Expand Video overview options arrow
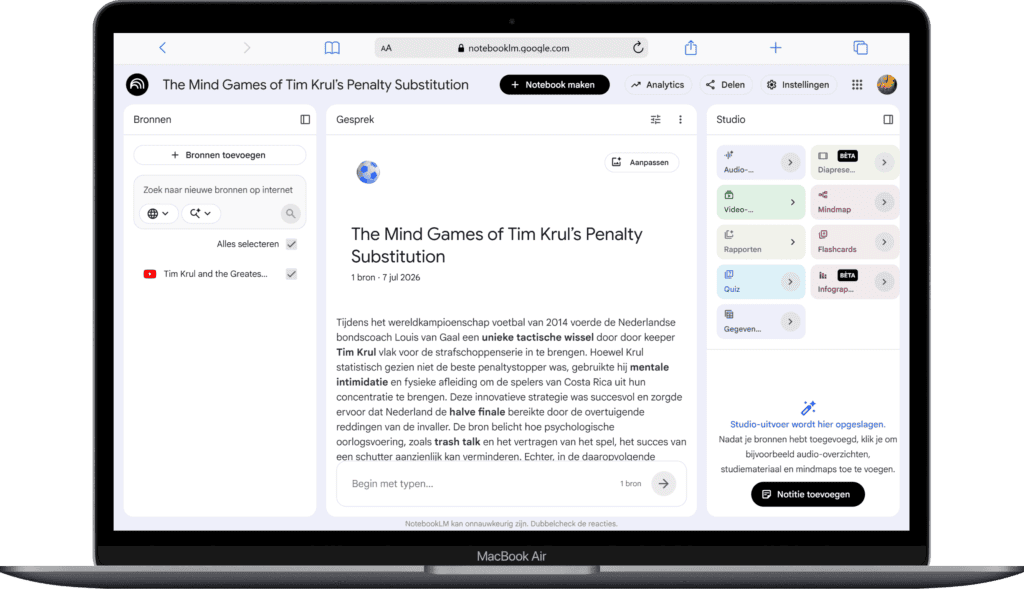Screen dimensions: 1024x589 tap(793, 202)
